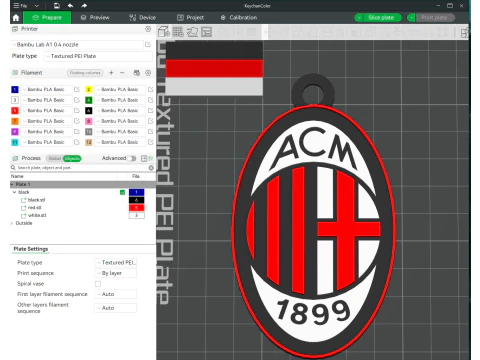
Task: Collapse the black object group
Action: [14, 192]
